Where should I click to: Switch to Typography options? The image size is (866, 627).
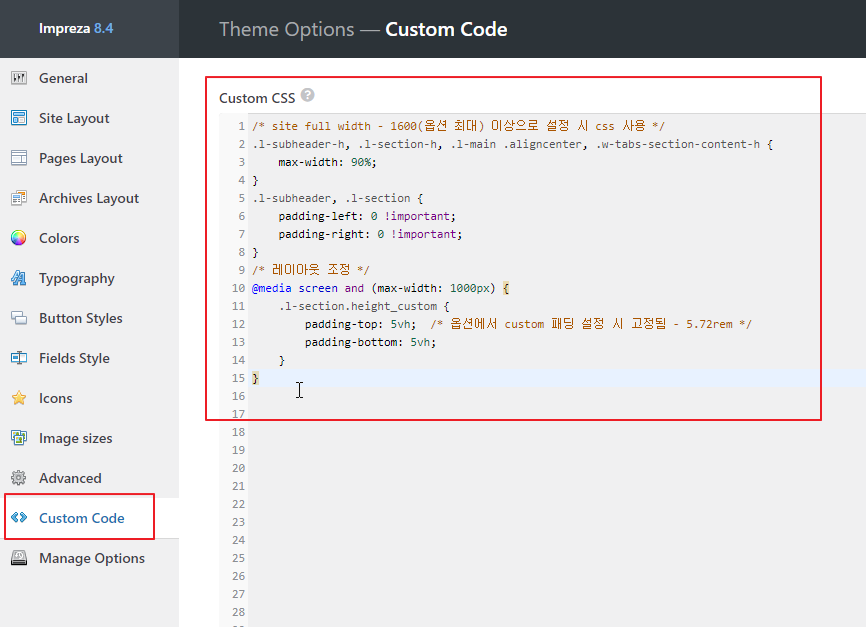[x=77, y=278]
